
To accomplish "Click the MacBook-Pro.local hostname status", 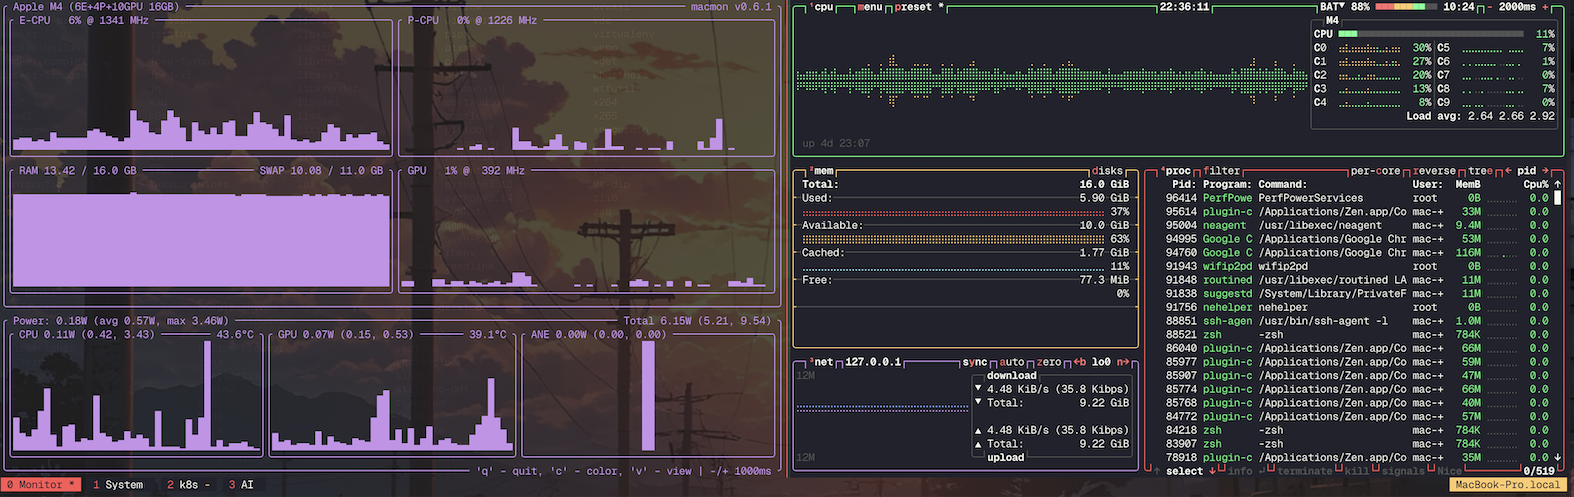I will [x=1507, y=485].
